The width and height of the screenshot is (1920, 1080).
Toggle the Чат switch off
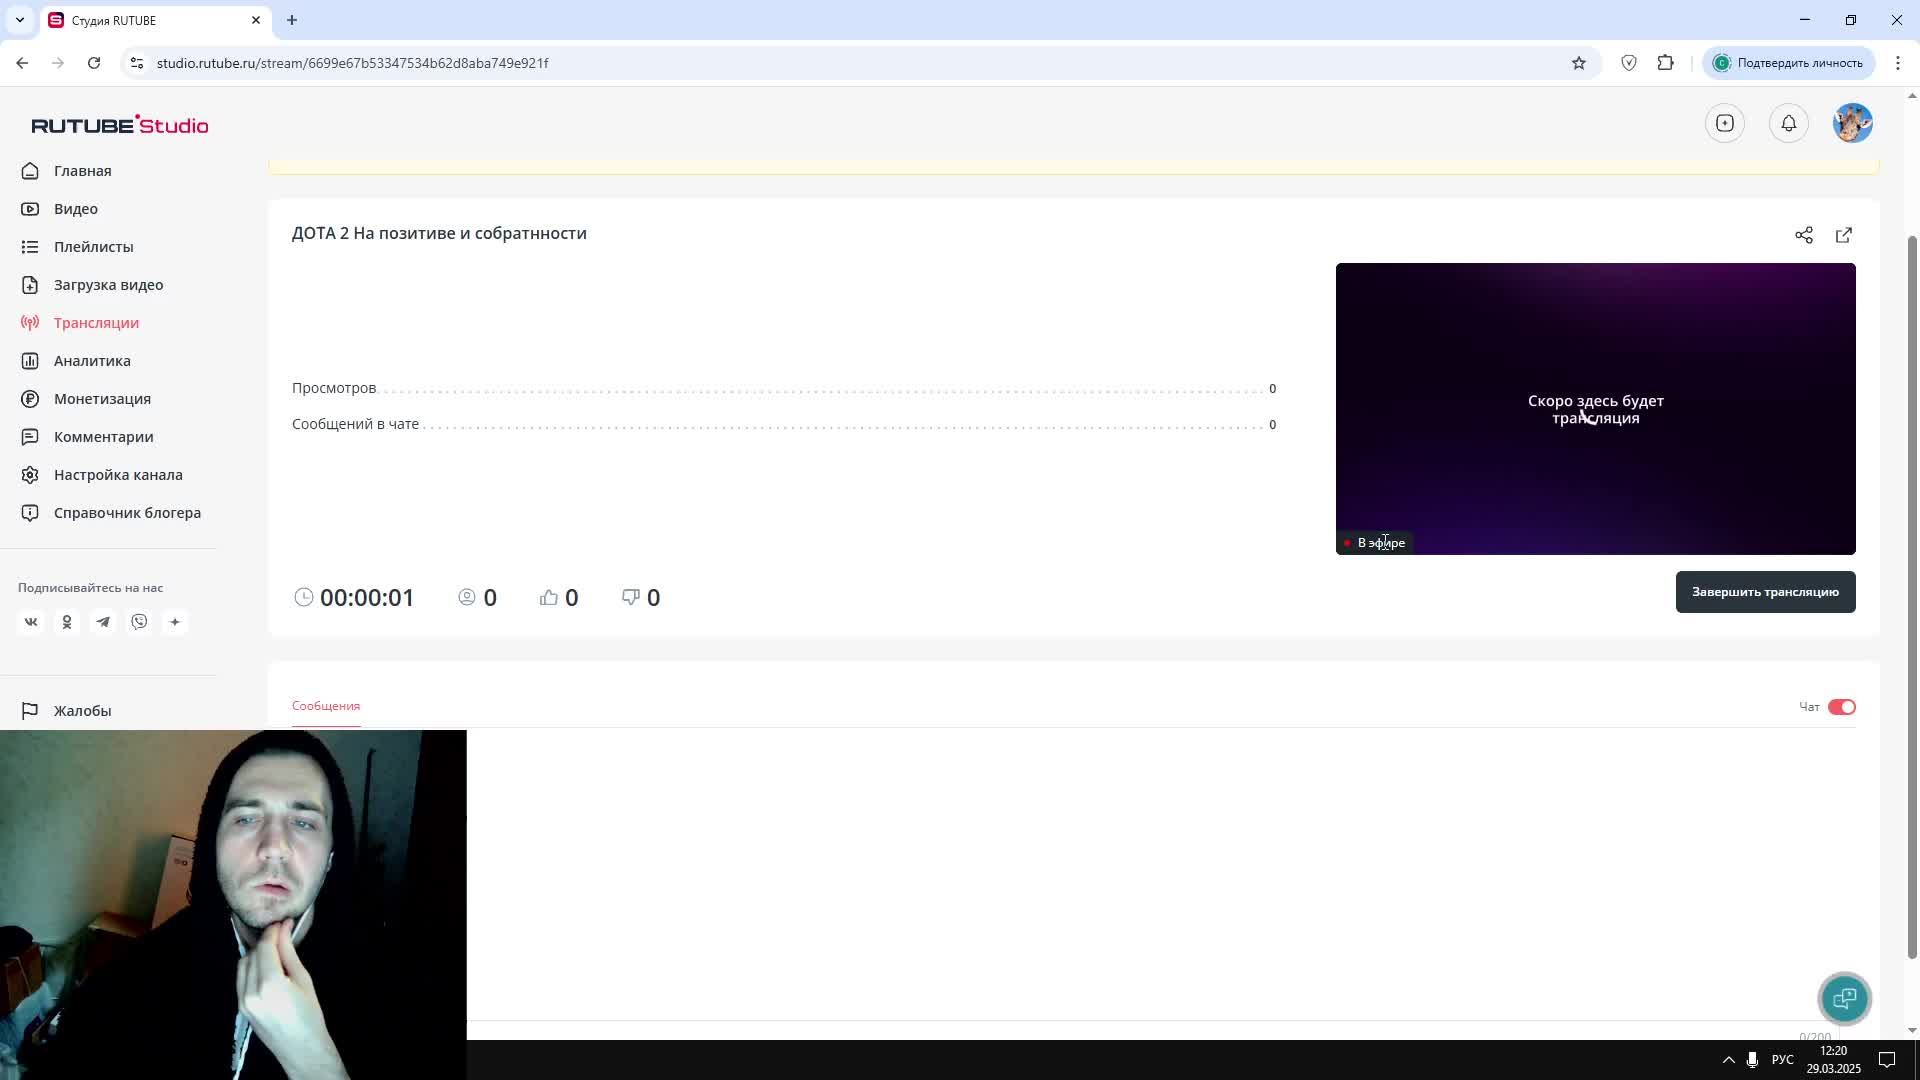tap(1841, 707)
